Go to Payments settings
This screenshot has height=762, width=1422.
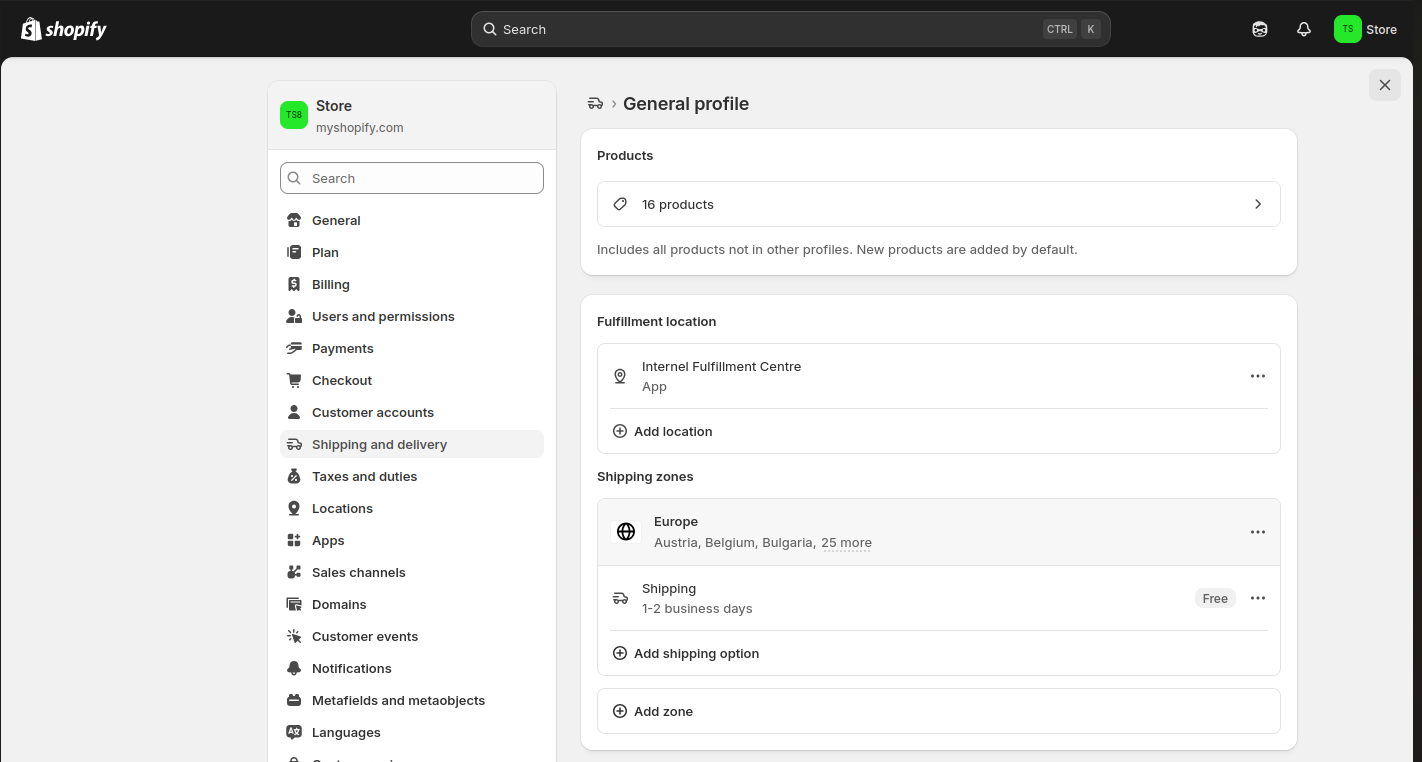[x=342, y=348]
